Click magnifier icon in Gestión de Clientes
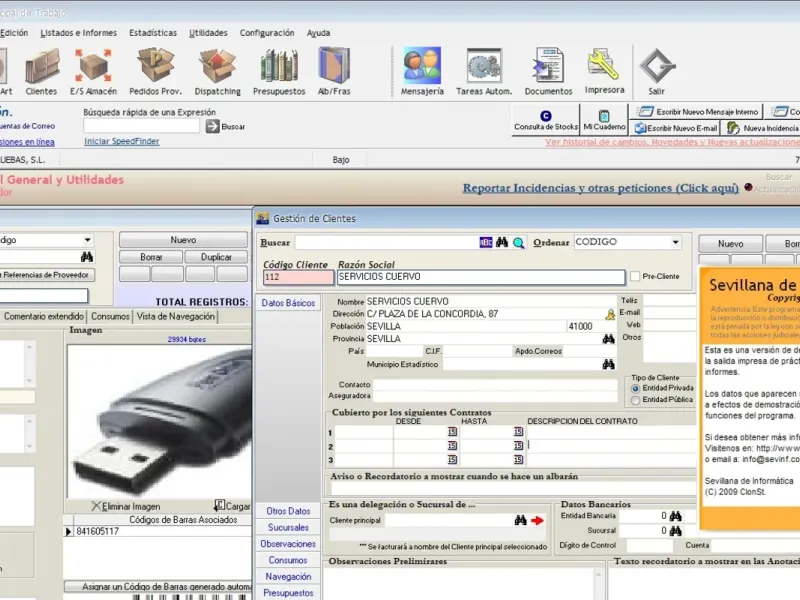This screenshot has height=600, width=800. tap(519, 243)
